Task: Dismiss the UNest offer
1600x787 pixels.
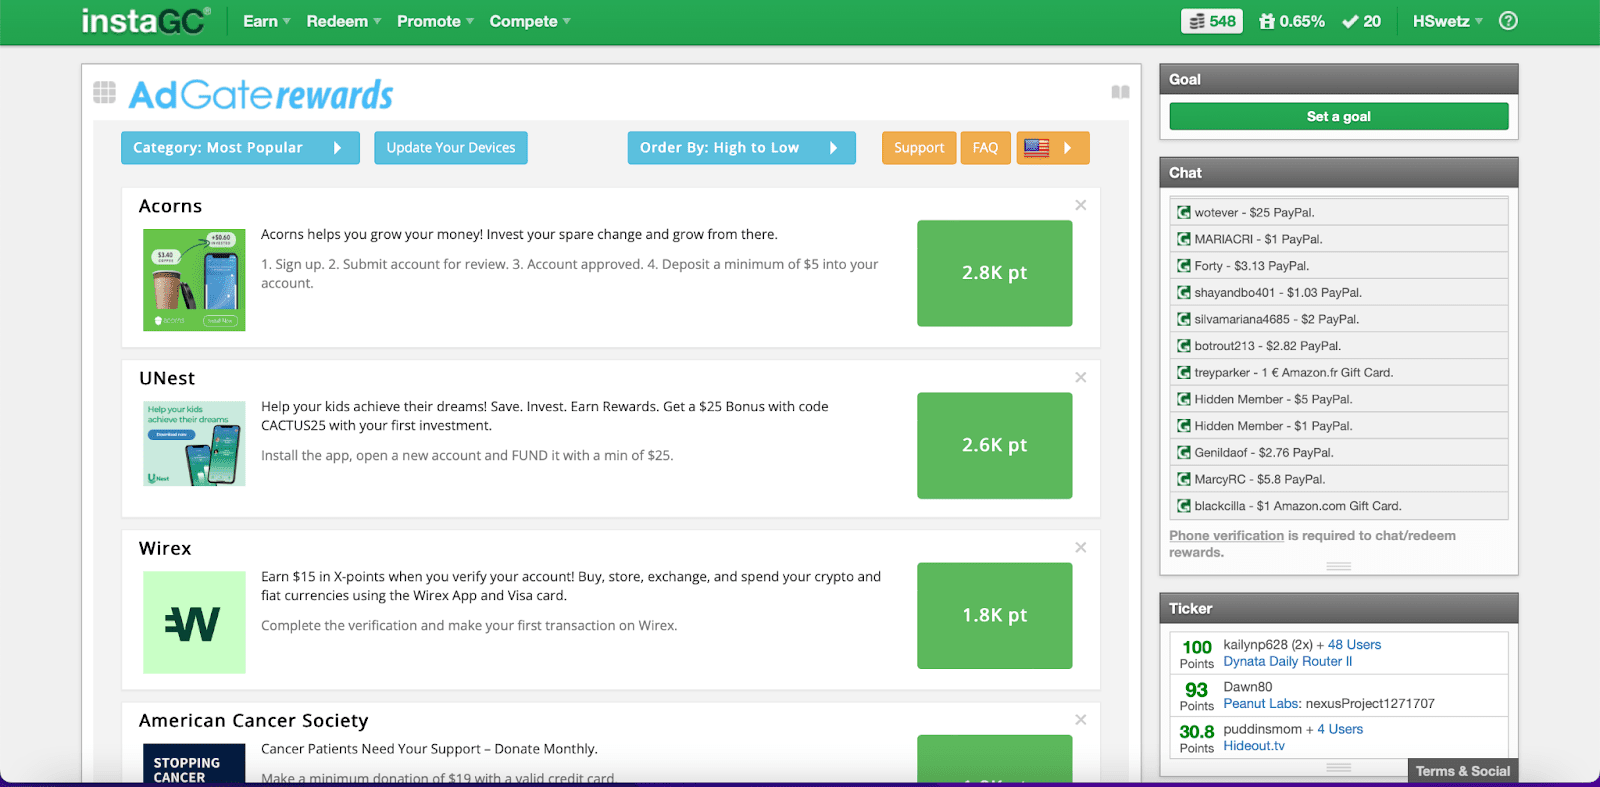Action: pyautogui.click(x=1081, y=377)
